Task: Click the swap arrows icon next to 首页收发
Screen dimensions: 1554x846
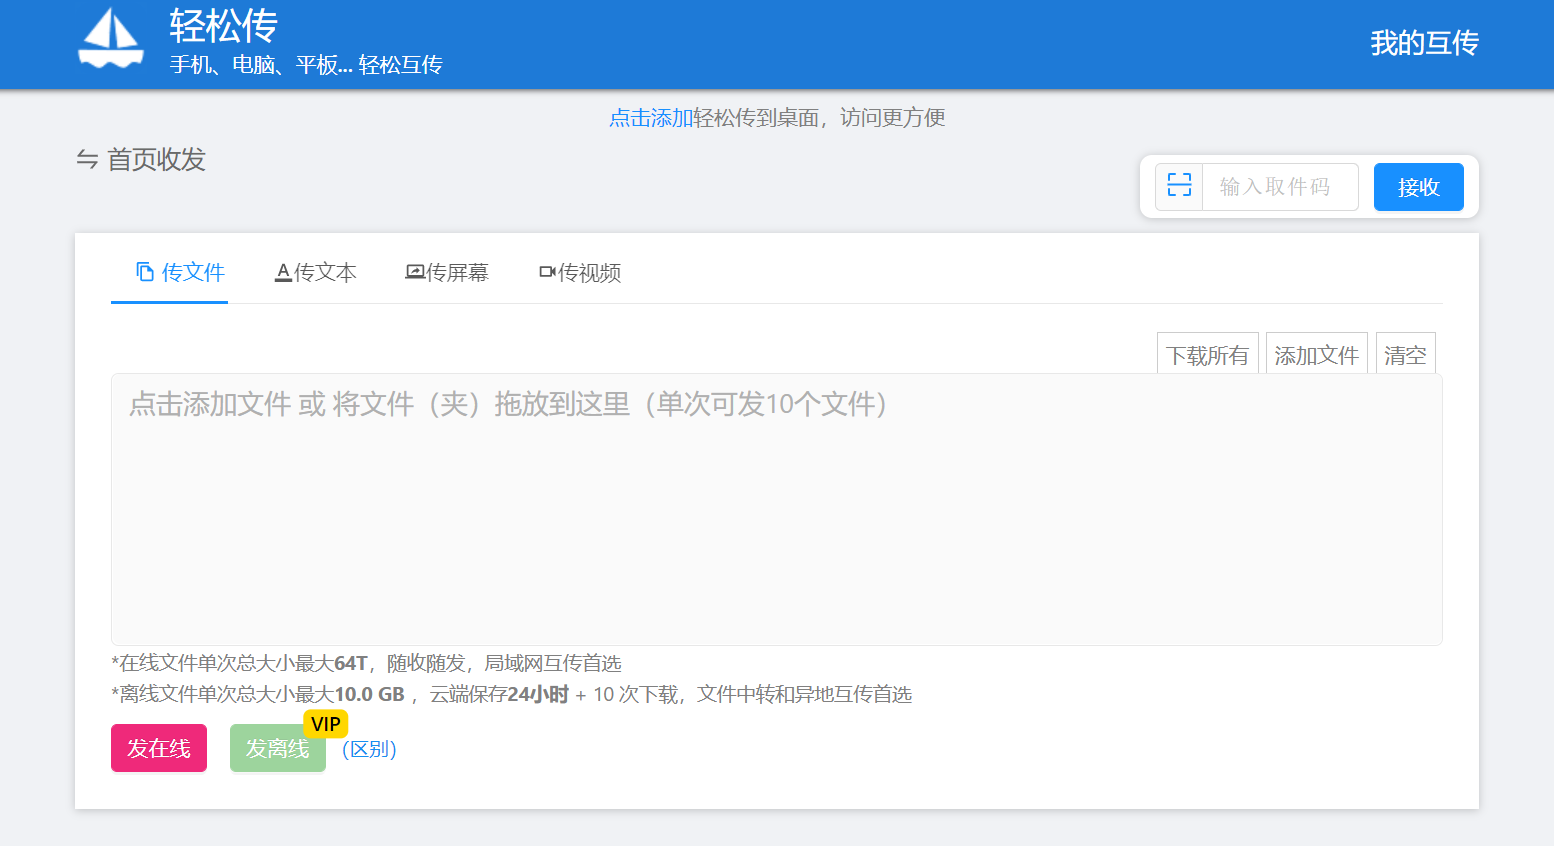Action: click(87, 160)
